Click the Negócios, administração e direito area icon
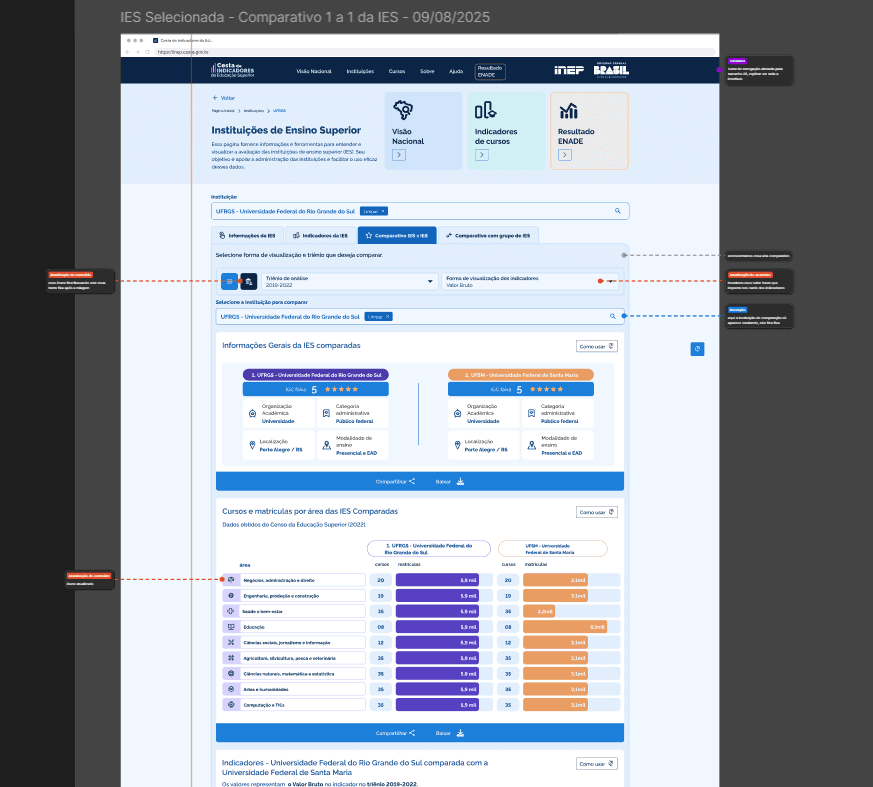Image resolution: width=873 pixels, height=787 pixels. click(x=231, y=580)
